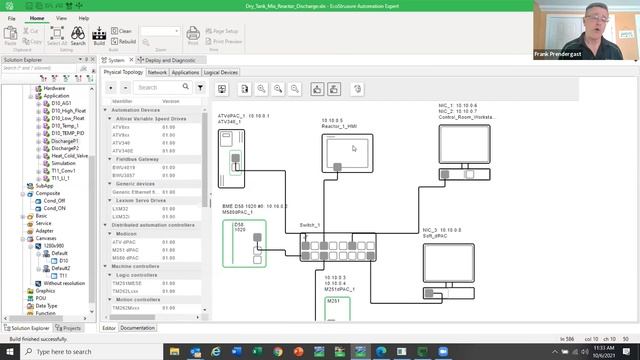This screenshot has width=640, height=360.
Task: Collapse the Automation Devices catalog group
Action: point(105,110)
